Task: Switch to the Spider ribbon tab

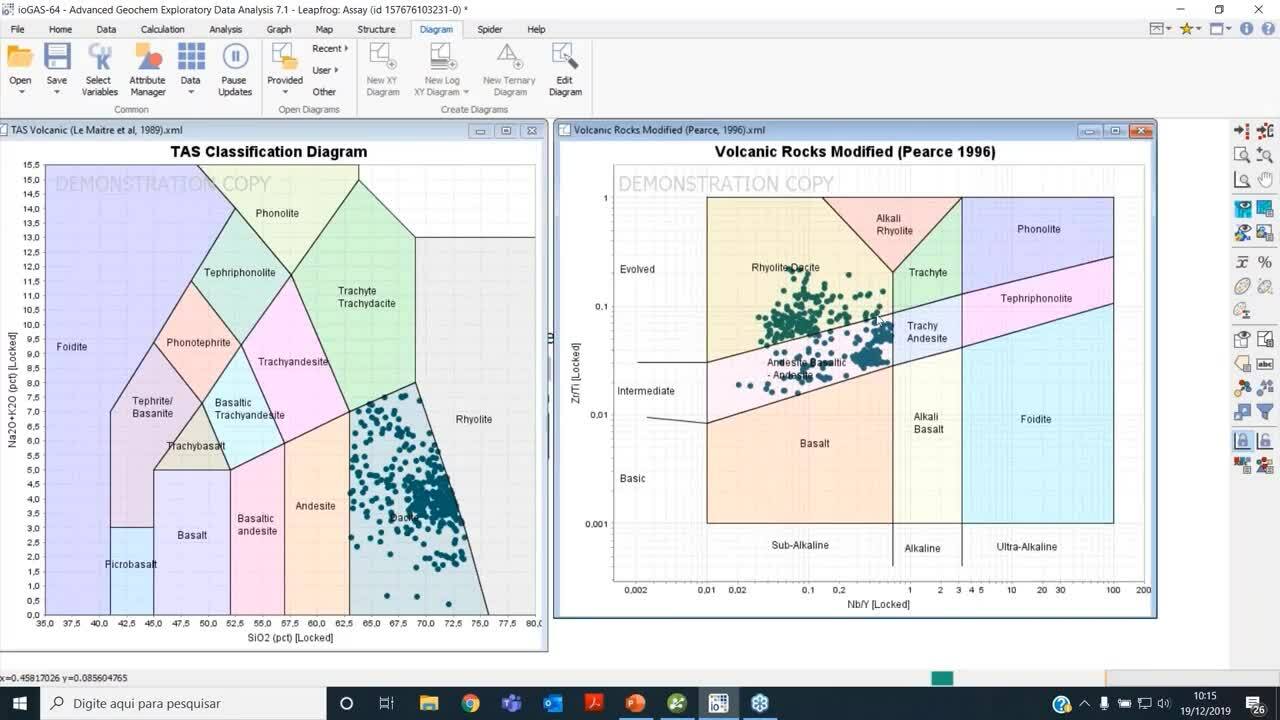Action: [x=489, y=29]
